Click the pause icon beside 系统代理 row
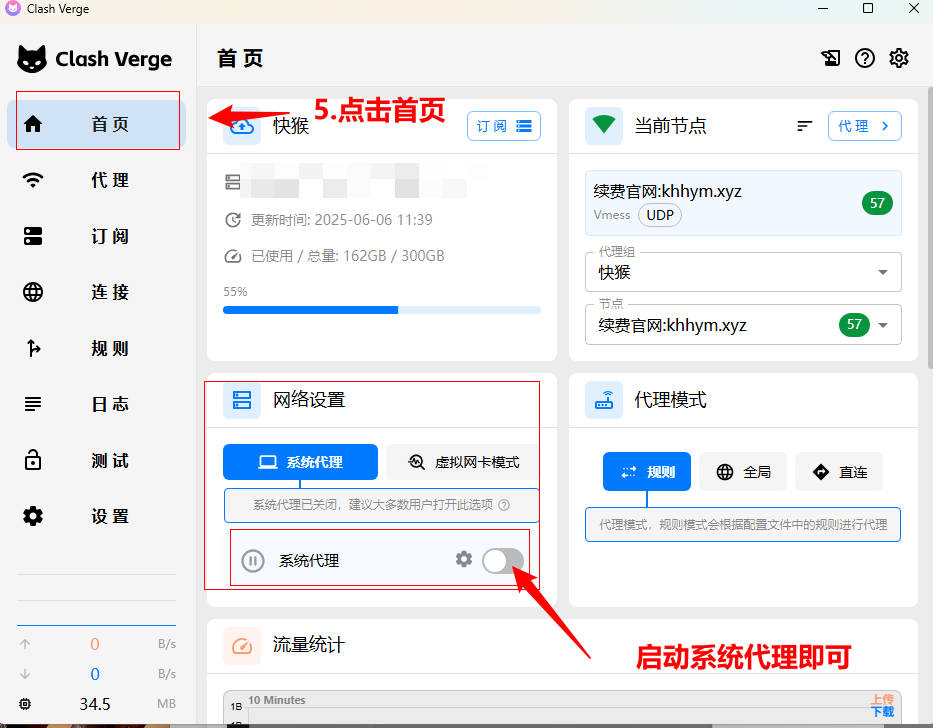This screenshot has height=728, width=933. (x=253, y=561)
